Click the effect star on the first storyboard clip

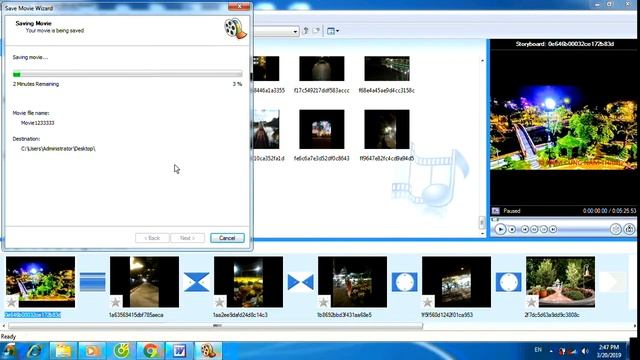(x=11, y=302)
